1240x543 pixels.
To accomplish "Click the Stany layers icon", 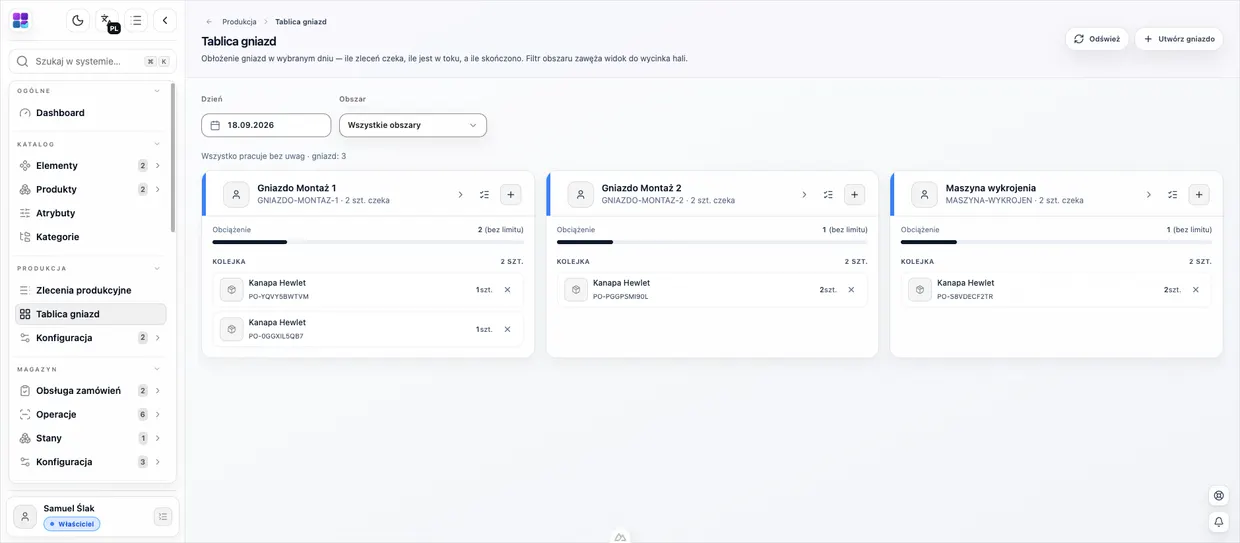I will (25, 438).
